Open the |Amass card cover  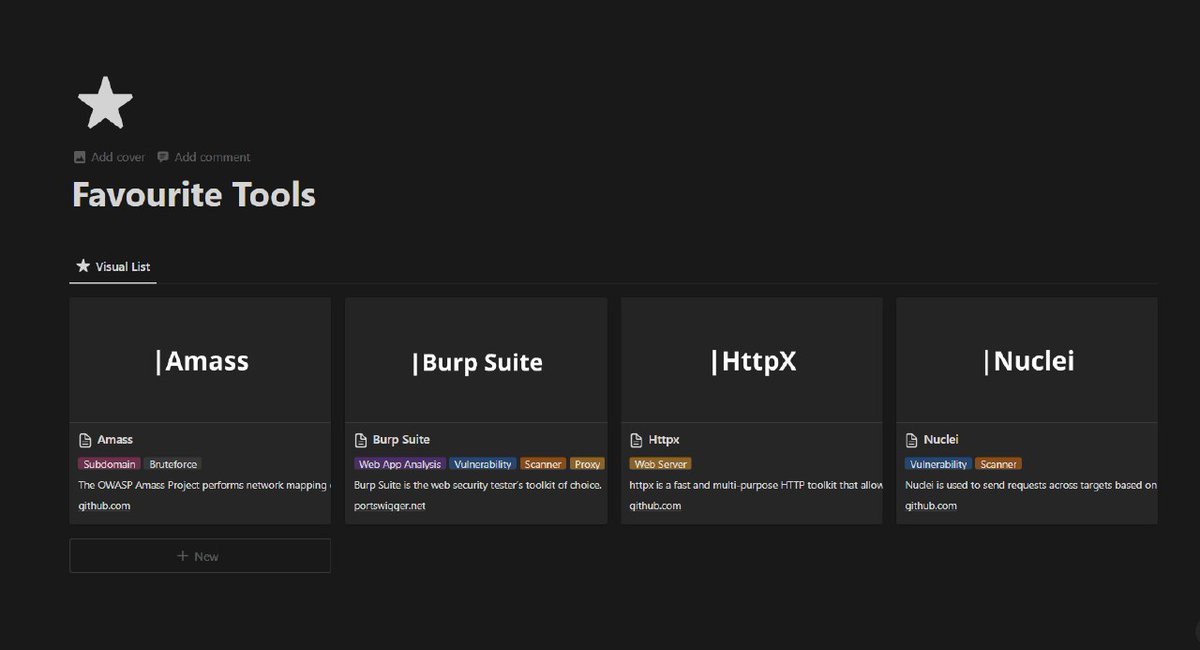tap(200, 360)
